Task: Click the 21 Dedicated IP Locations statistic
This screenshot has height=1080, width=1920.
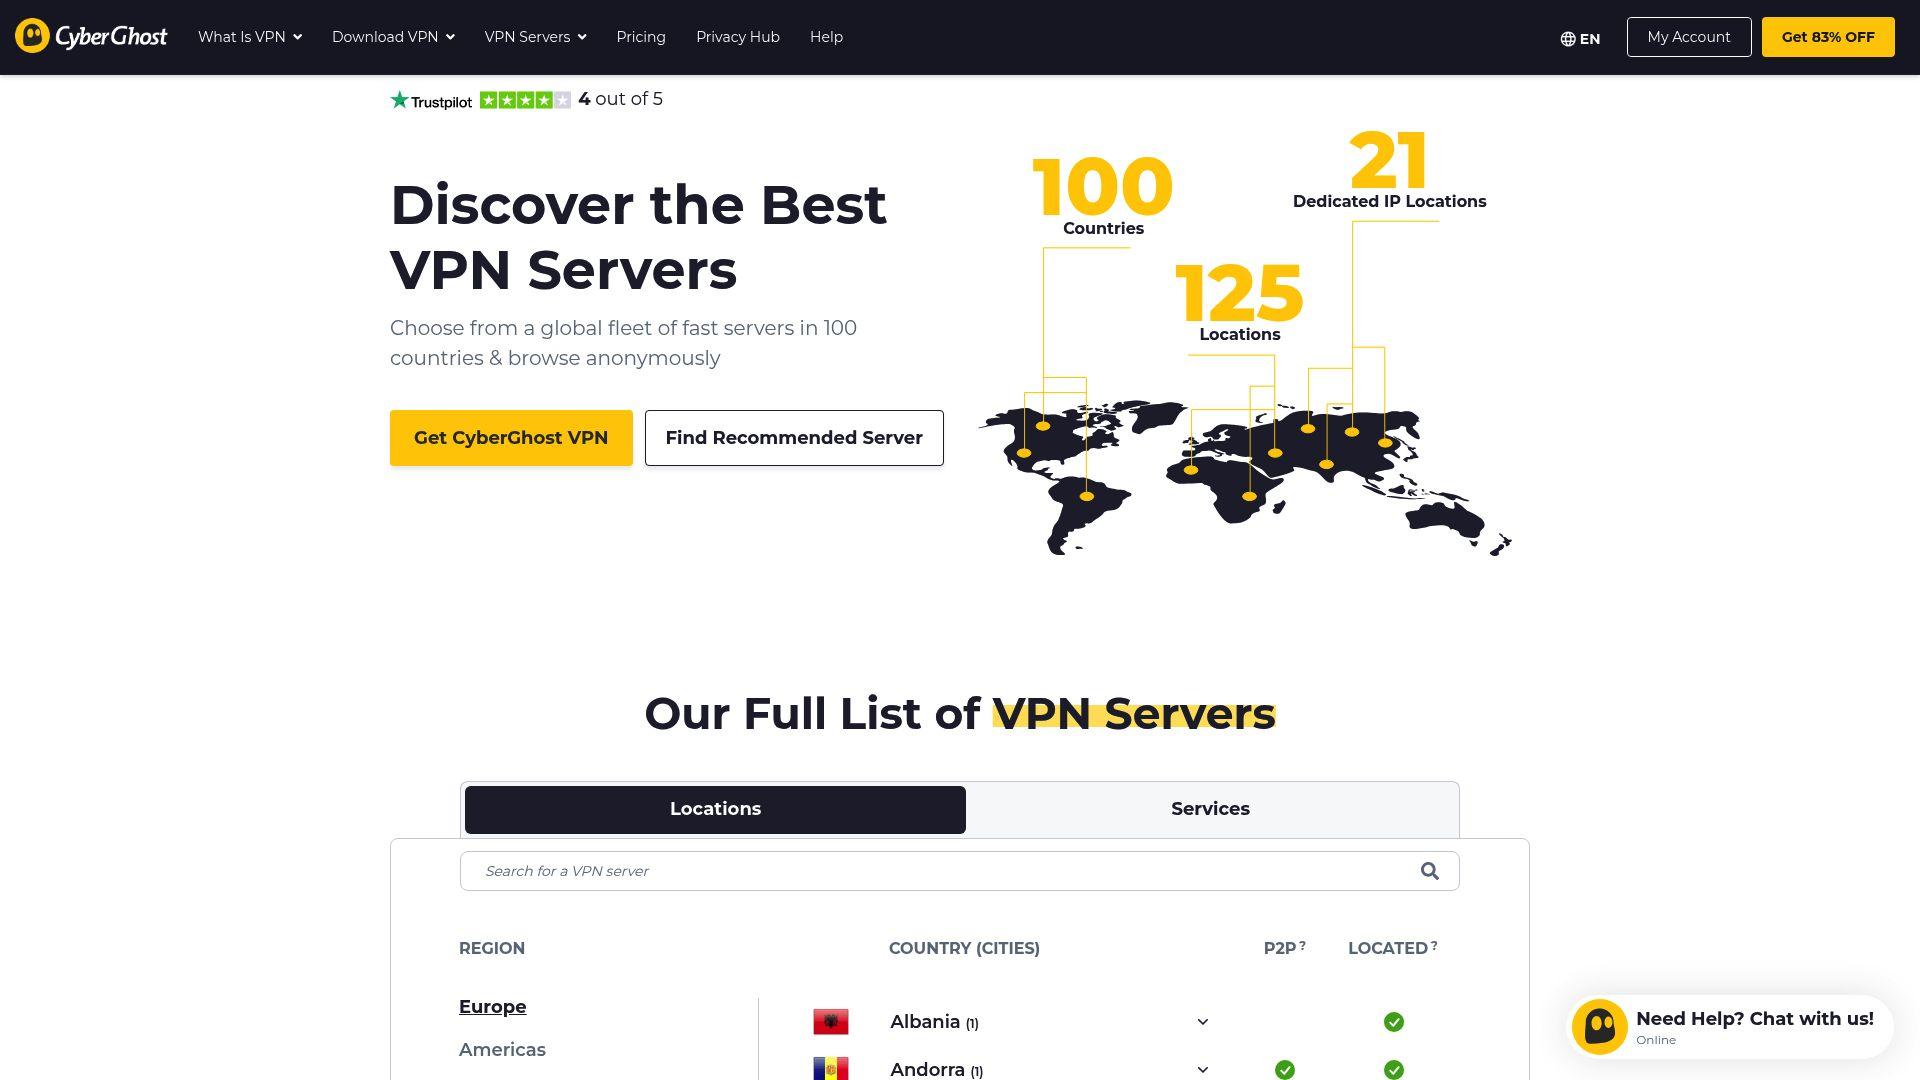Action: coord(1390,170)
